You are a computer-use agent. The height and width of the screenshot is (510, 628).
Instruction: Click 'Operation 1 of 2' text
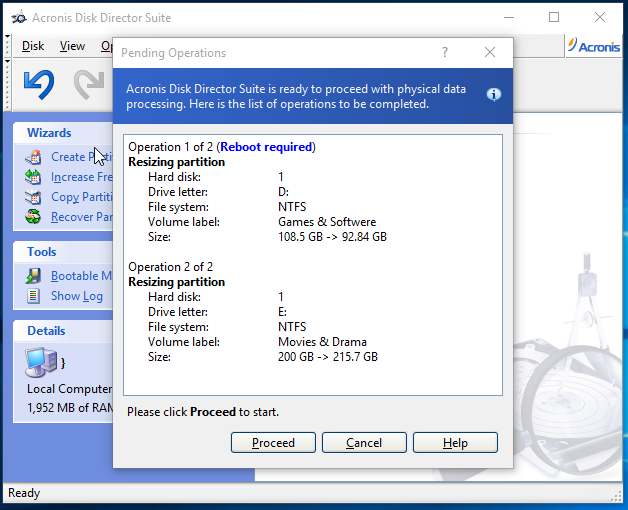coord(171,147)
